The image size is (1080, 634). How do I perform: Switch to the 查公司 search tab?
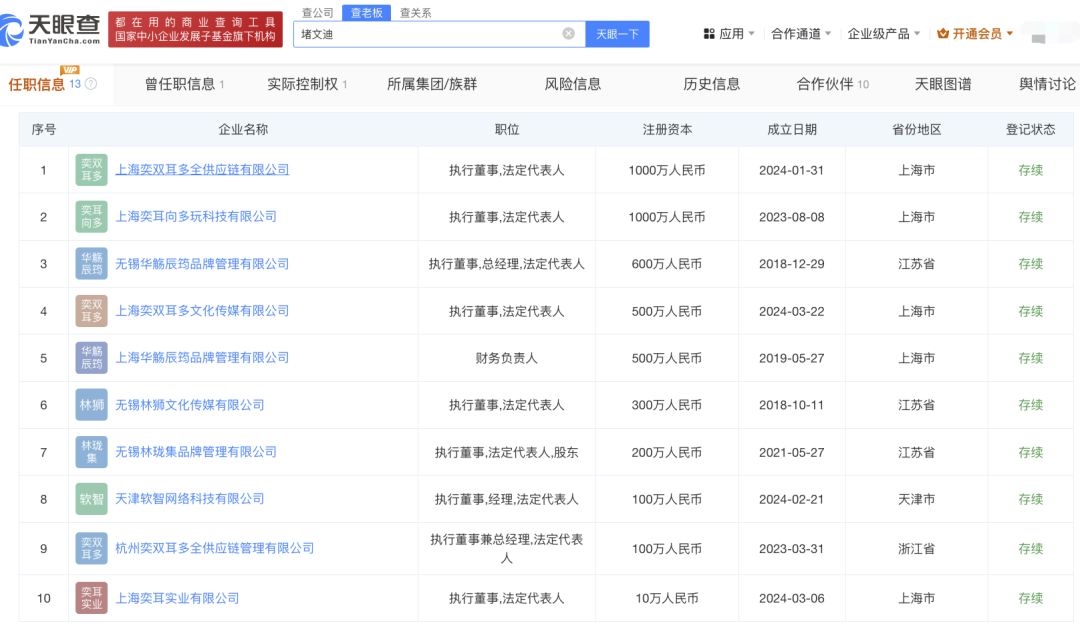[317, 13]
